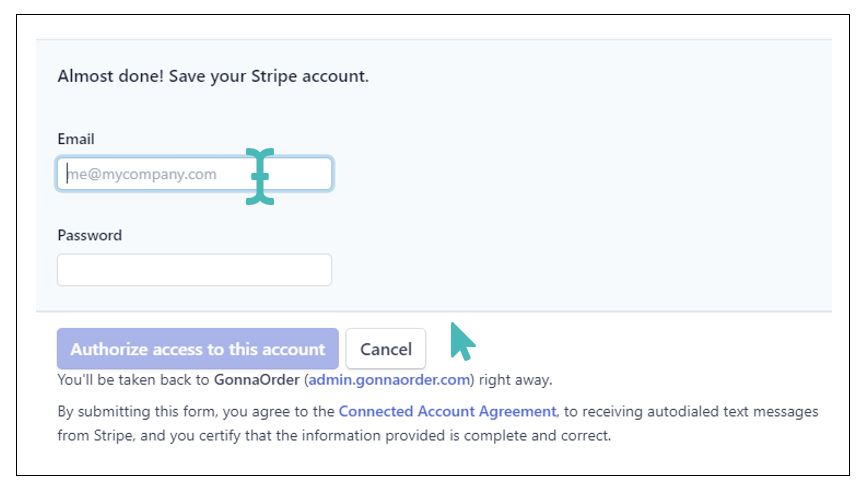The width and height of the screenshot is (868, 490).
Task: Open the Connected Account Agreement link
Action: pos(447,411)
